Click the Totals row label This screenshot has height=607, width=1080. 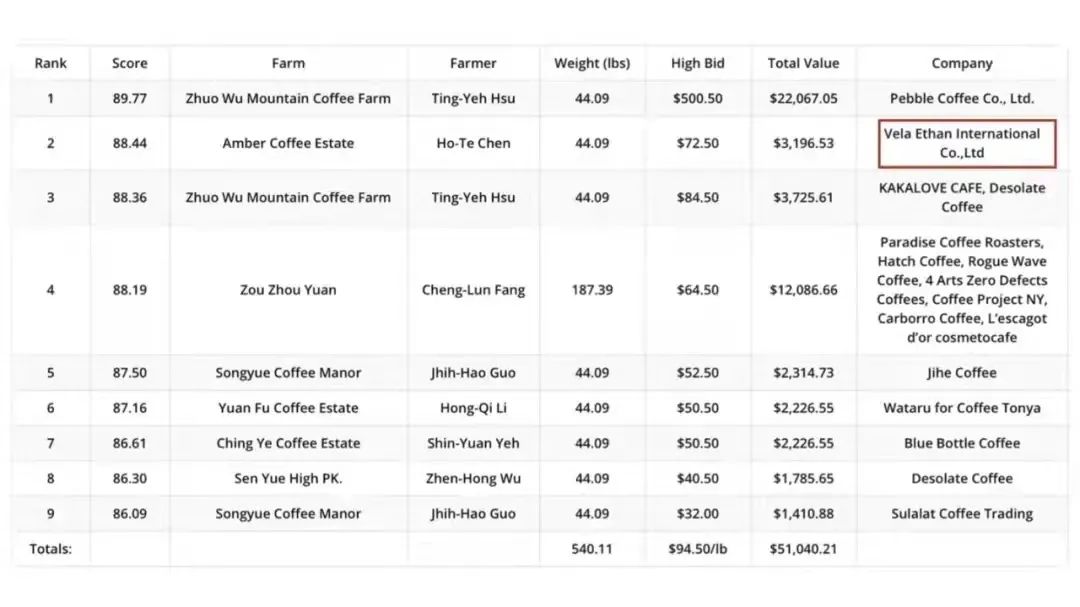pos(51,548)
